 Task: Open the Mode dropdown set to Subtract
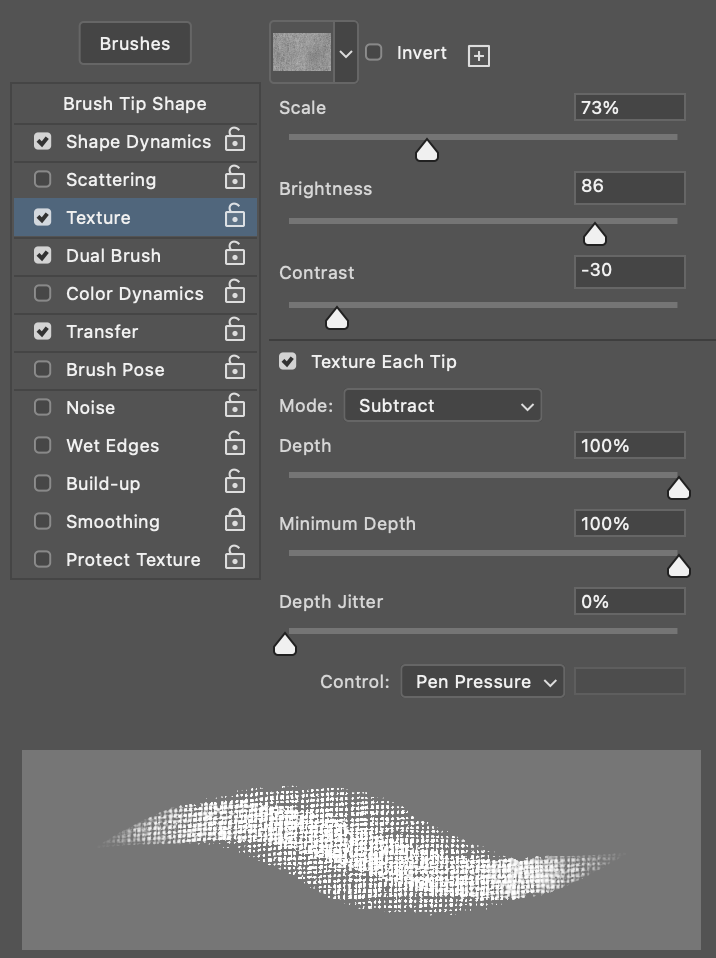pyautogui.click(x=443, y=405)
